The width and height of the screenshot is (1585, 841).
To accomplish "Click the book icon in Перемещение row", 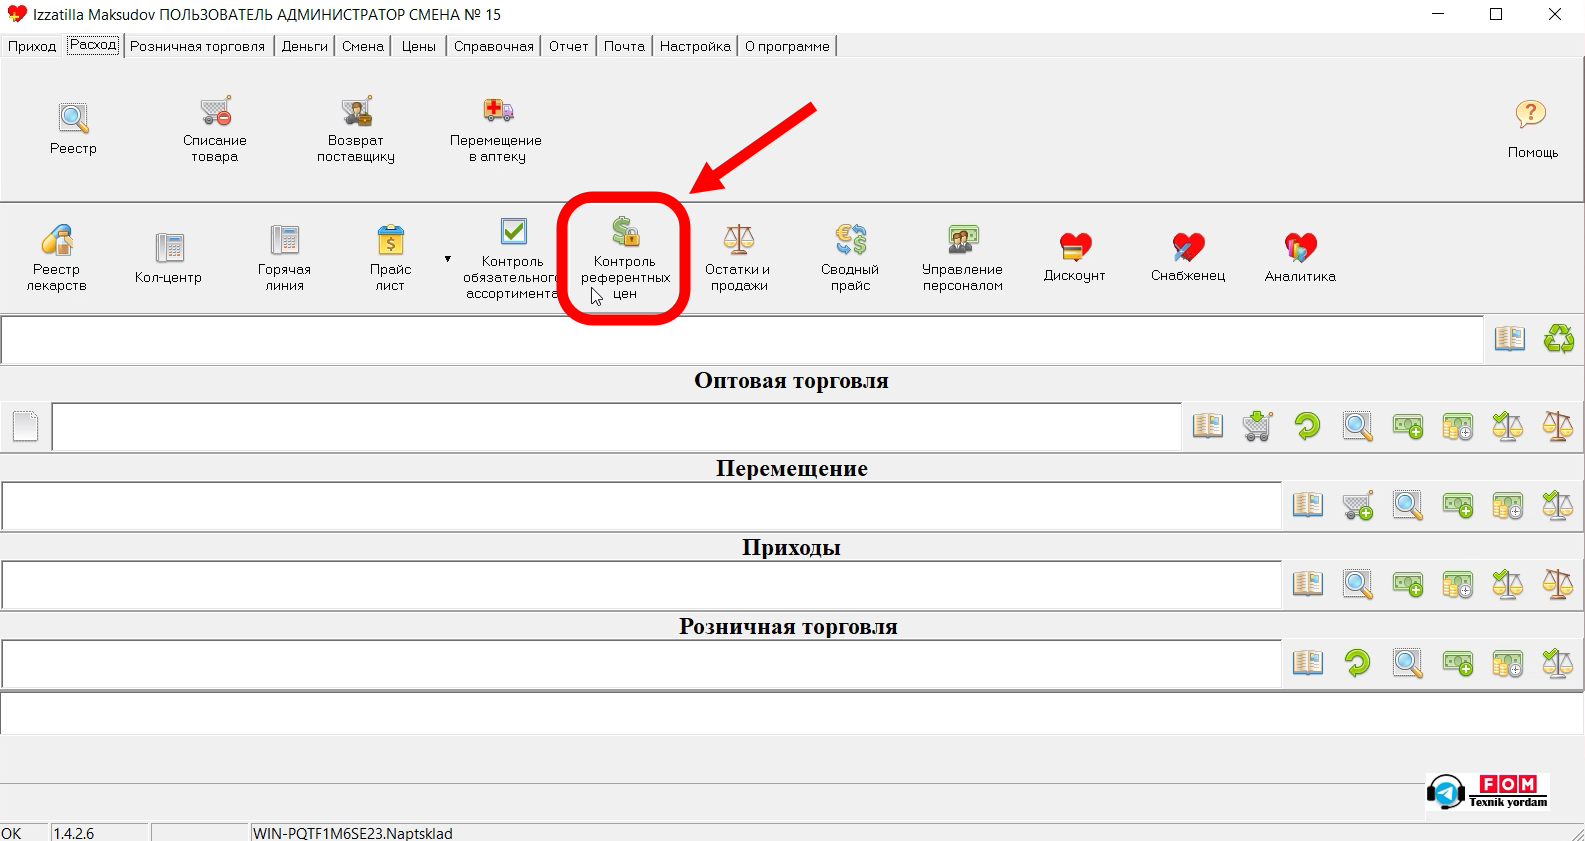I will click(x=1308, y=506).
